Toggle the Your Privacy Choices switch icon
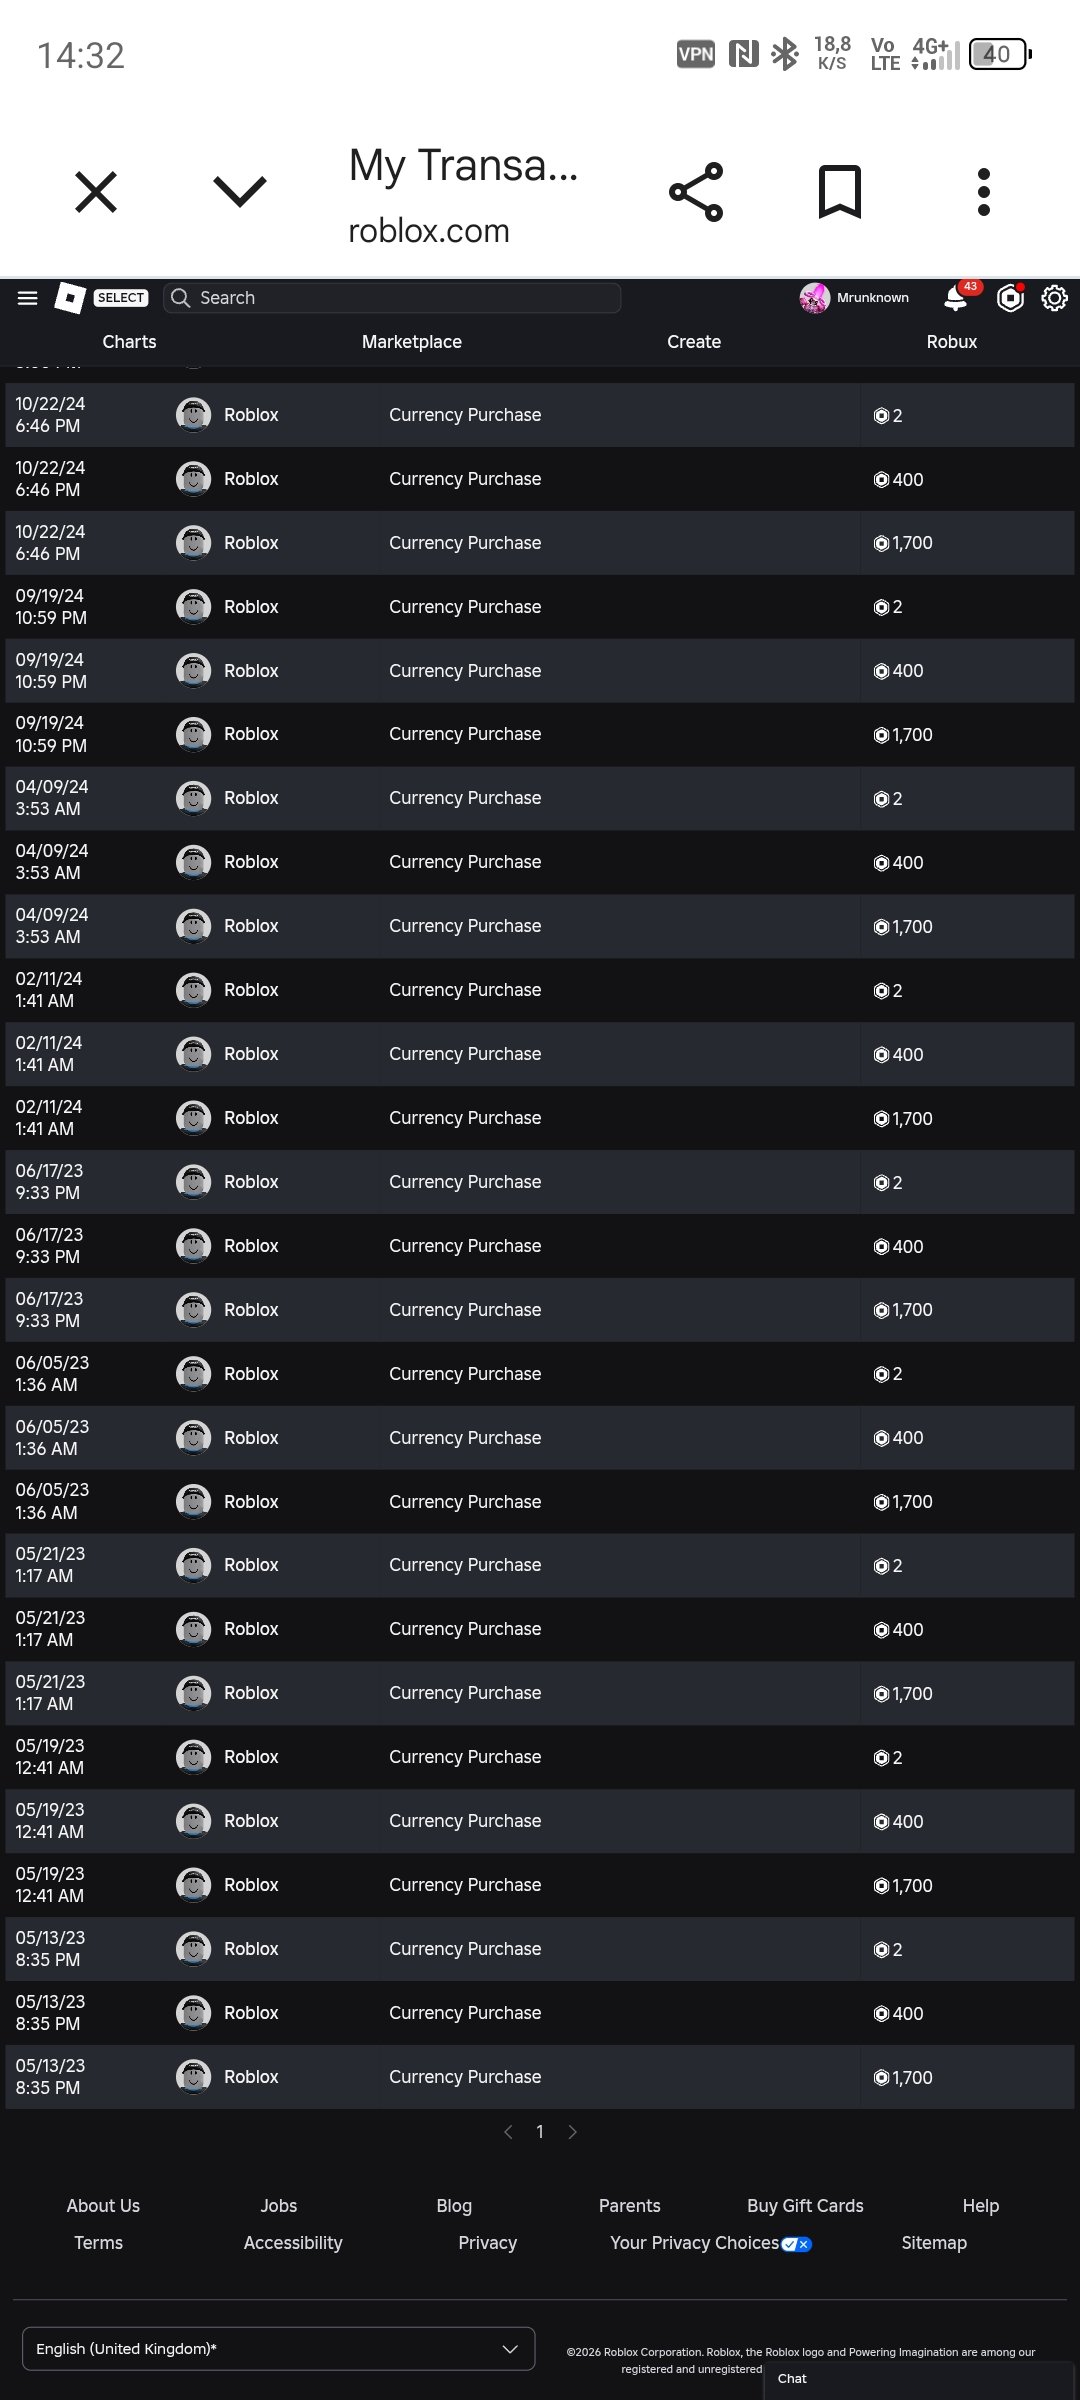 coord(796,2244)
